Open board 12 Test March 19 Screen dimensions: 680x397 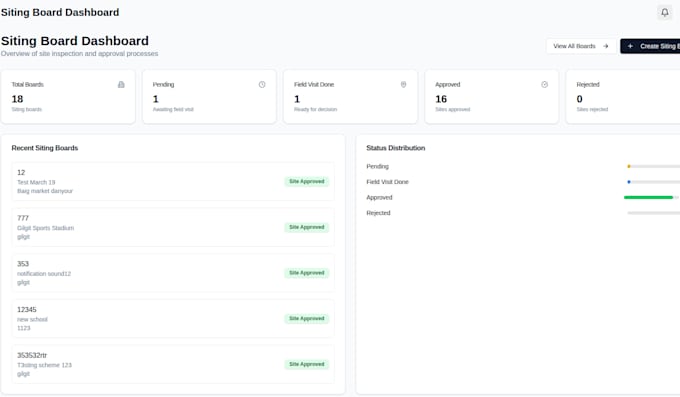pos(173,181)
